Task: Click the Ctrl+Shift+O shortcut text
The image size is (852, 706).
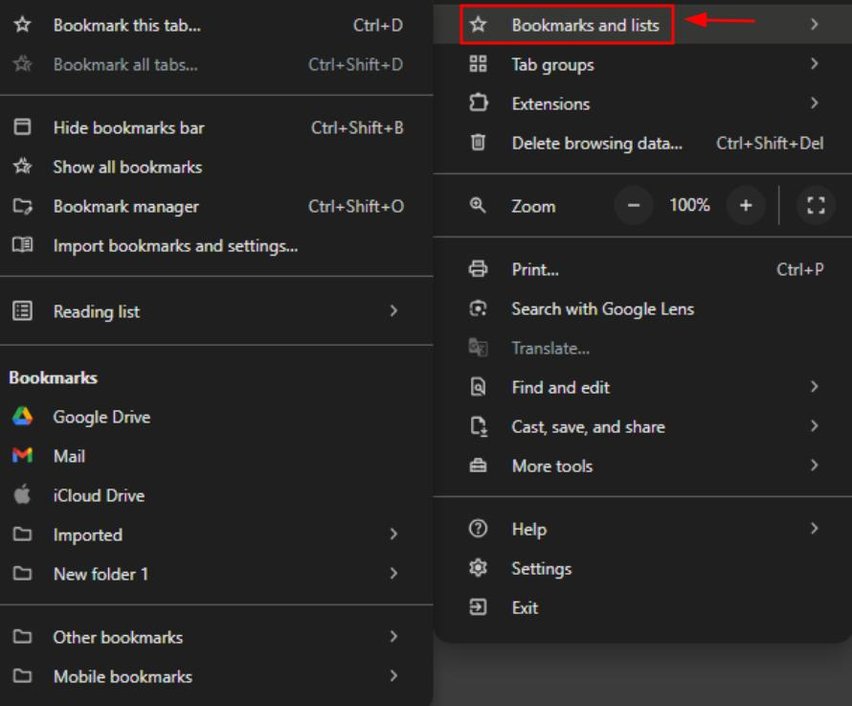Action: pos(356,206)
